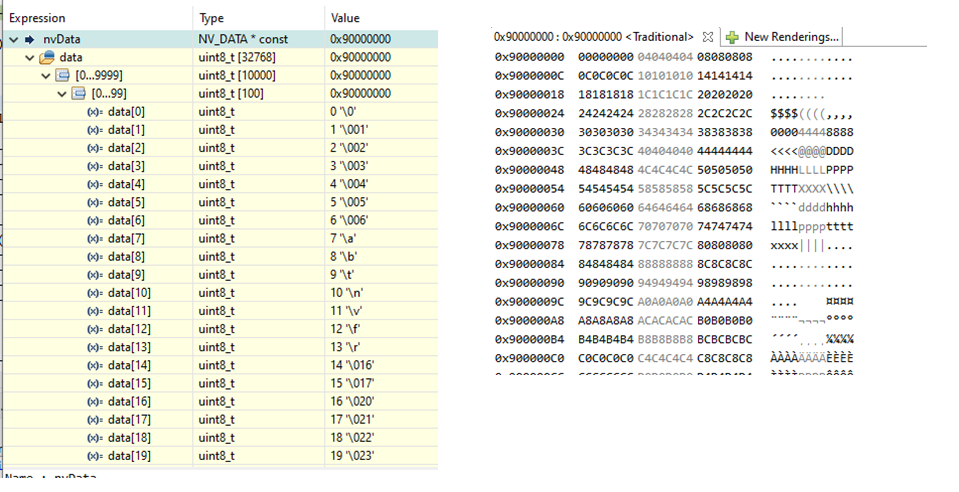Click the variable icon beside data[0]
This screenshot has height=492, width=959.
coord(95,112)
